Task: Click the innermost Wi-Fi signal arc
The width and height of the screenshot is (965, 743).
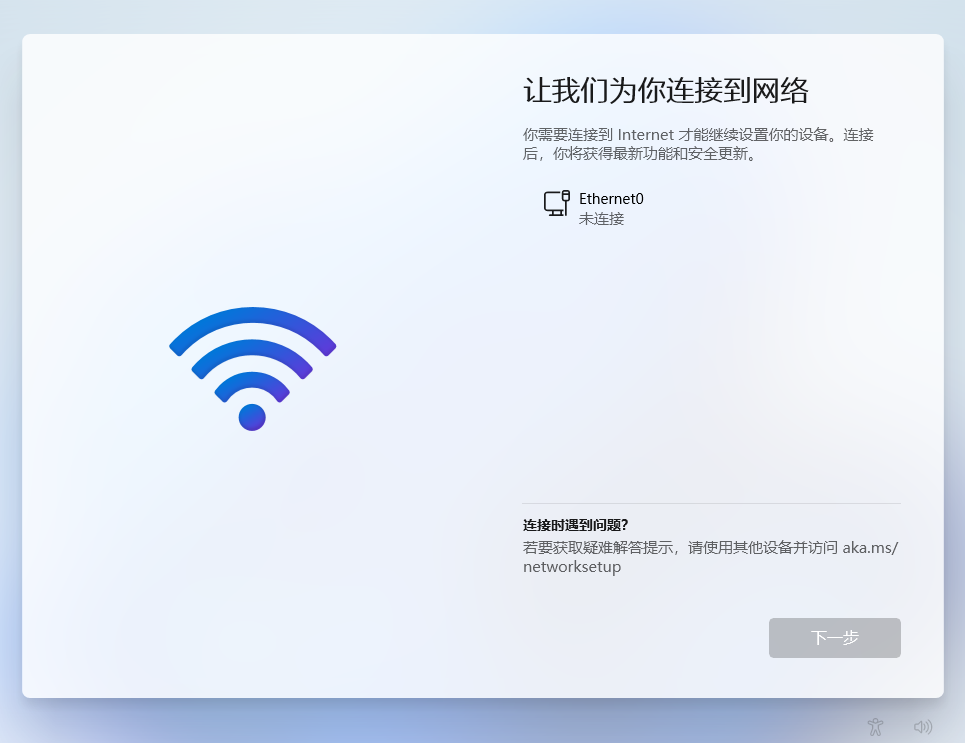Action: pos(252,384)
